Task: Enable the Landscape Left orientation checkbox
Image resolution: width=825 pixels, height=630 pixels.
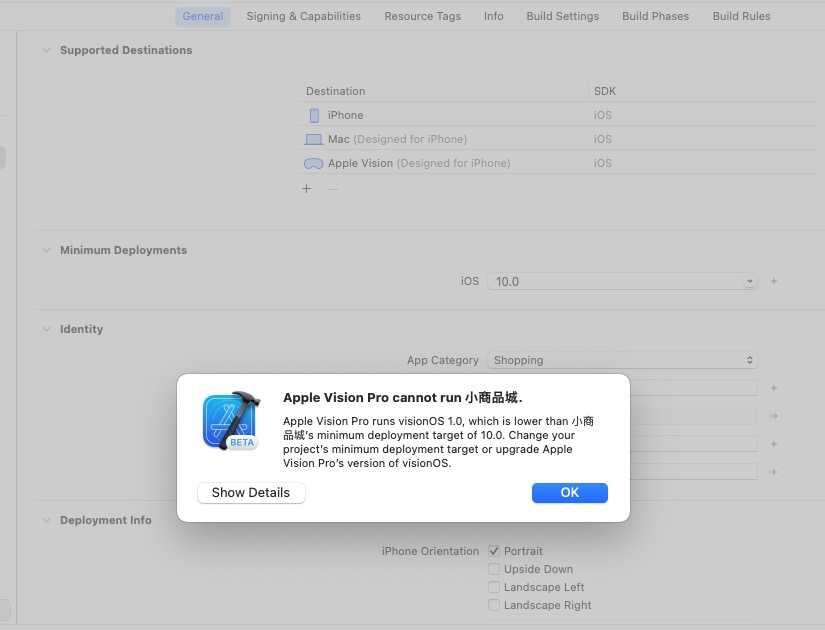Action: [x=494, y=587]
